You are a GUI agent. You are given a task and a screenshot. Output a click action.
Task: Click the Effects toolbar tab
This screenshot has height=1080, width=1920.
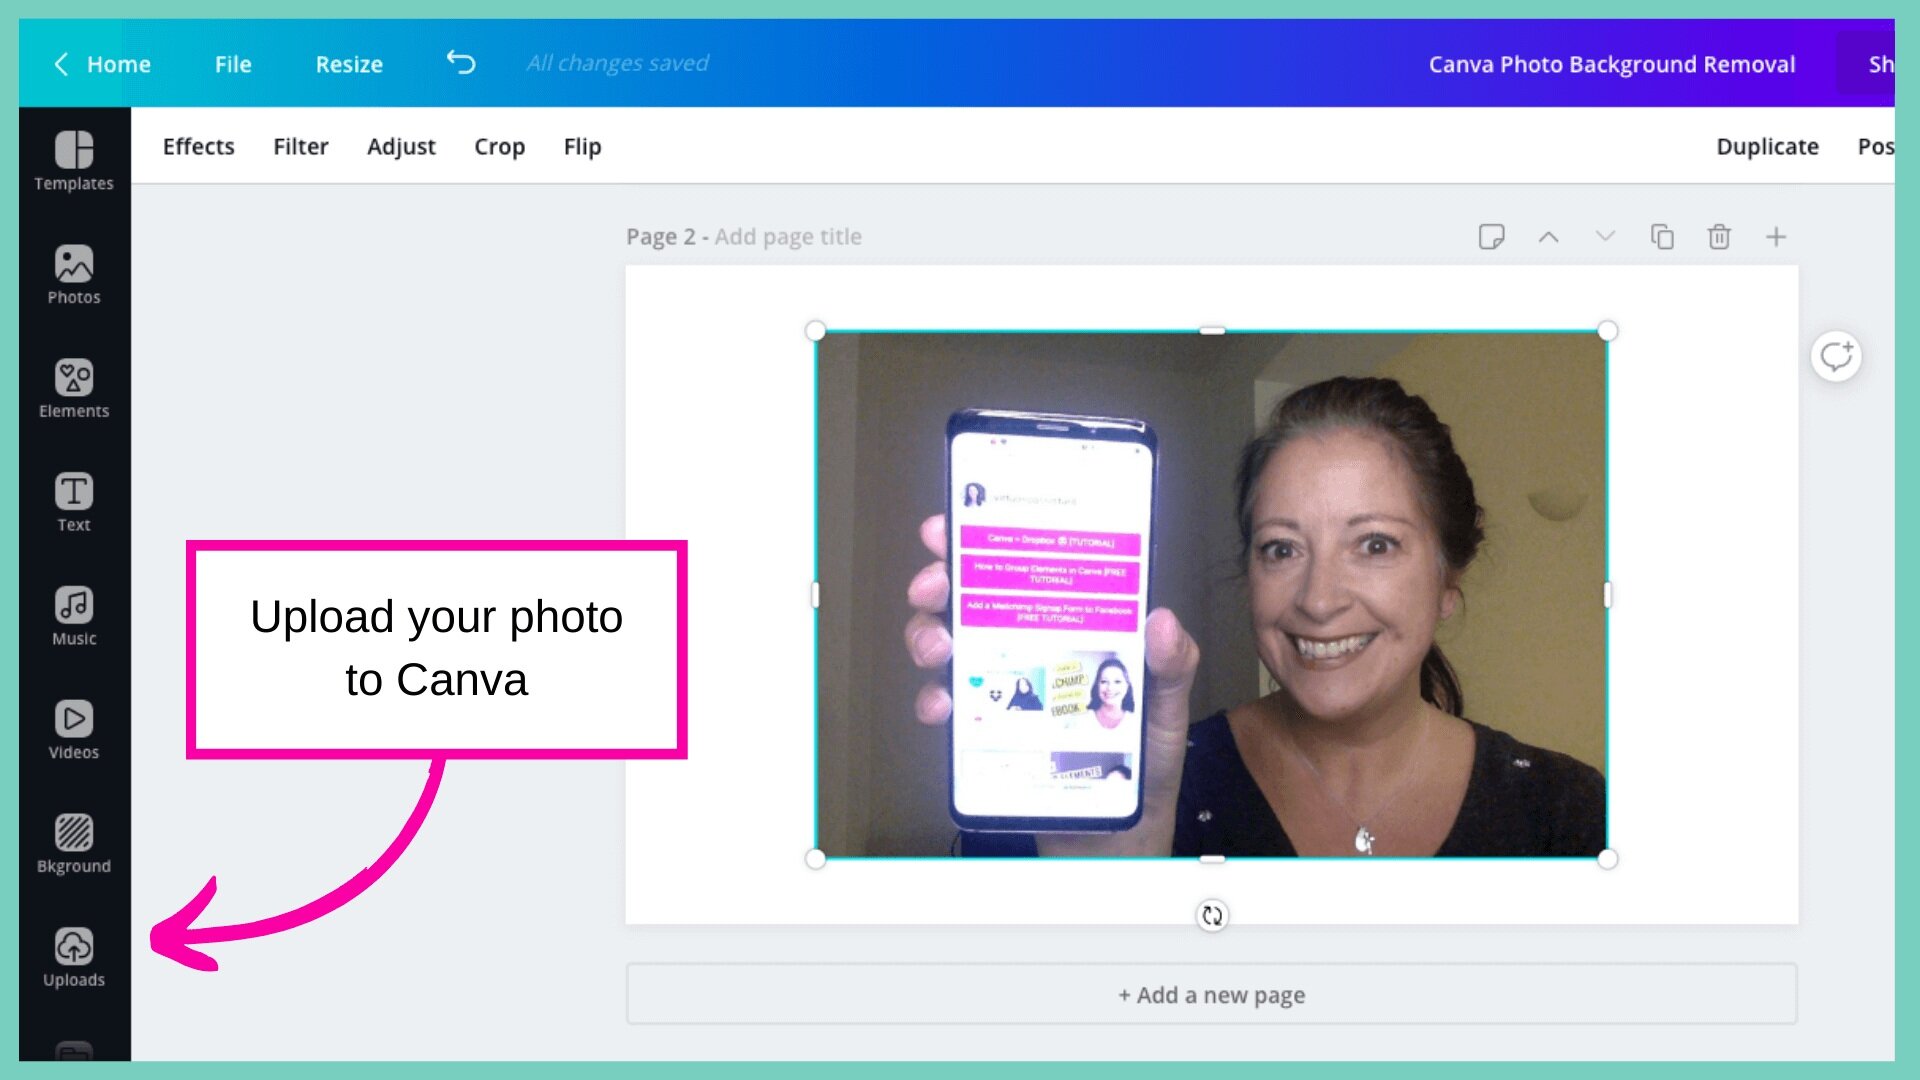coord(198,146)
